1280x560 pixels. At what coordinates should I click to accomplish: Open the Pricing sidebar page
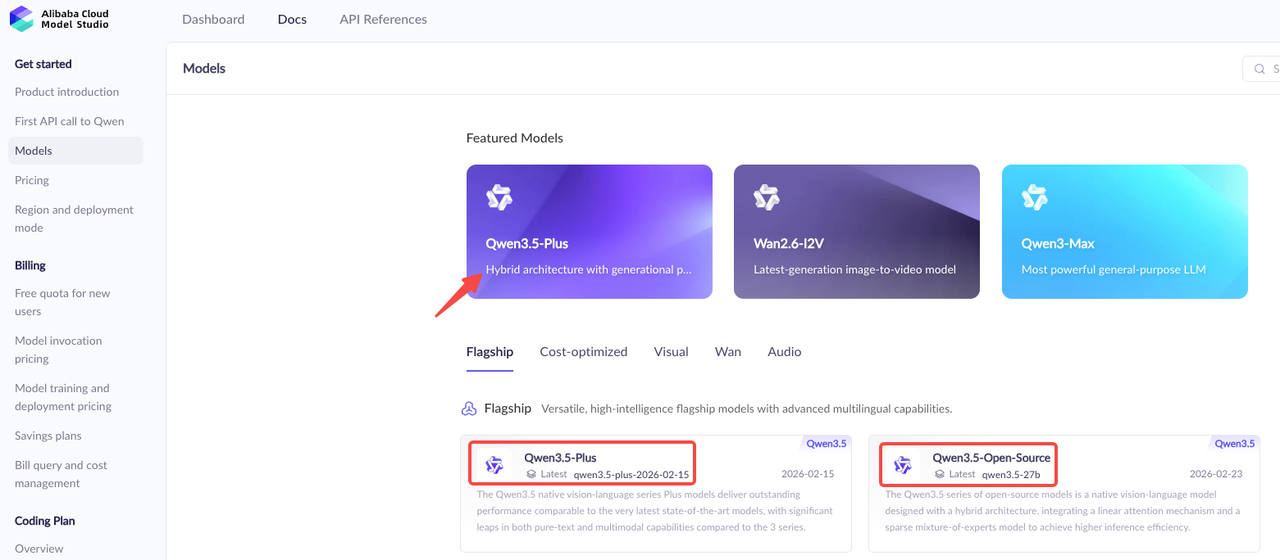tap(32, 180)
